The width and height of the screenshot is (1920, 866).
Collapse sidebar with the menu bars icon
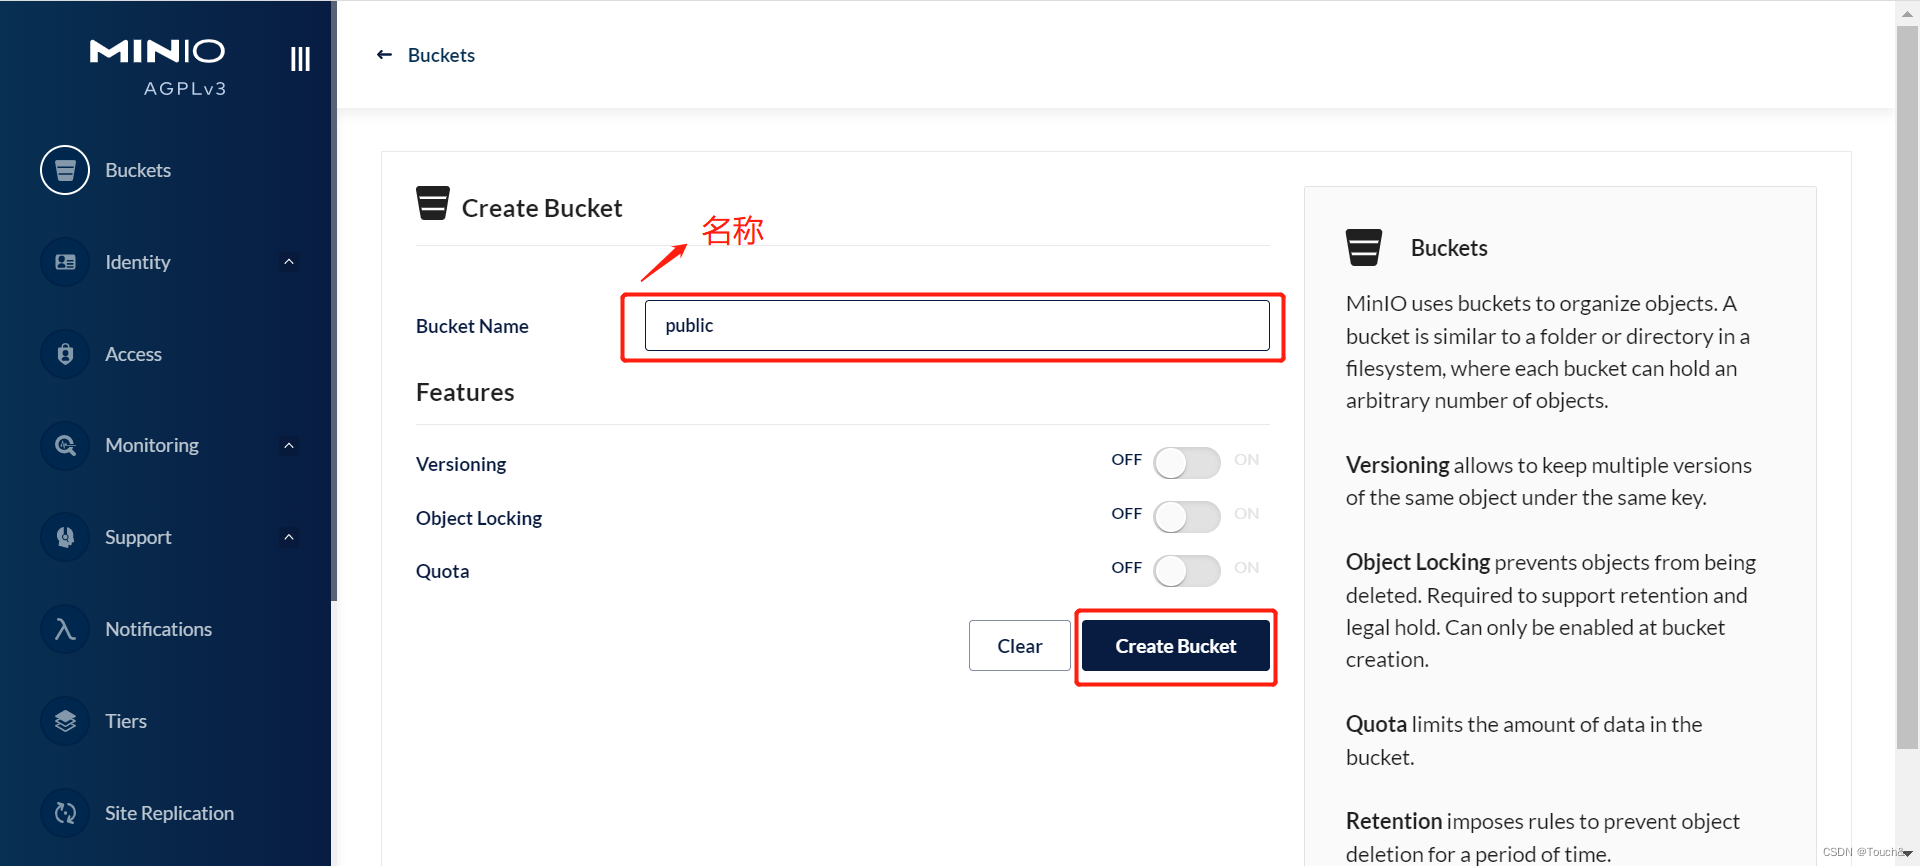click(300, 59)
